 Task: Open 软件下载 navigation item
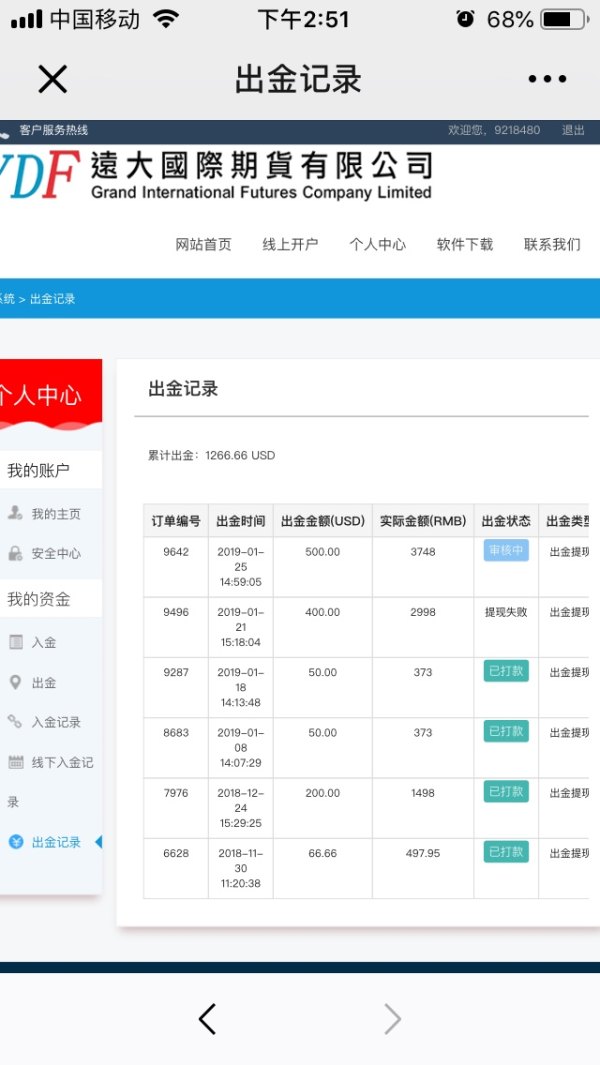pos(464,244)
